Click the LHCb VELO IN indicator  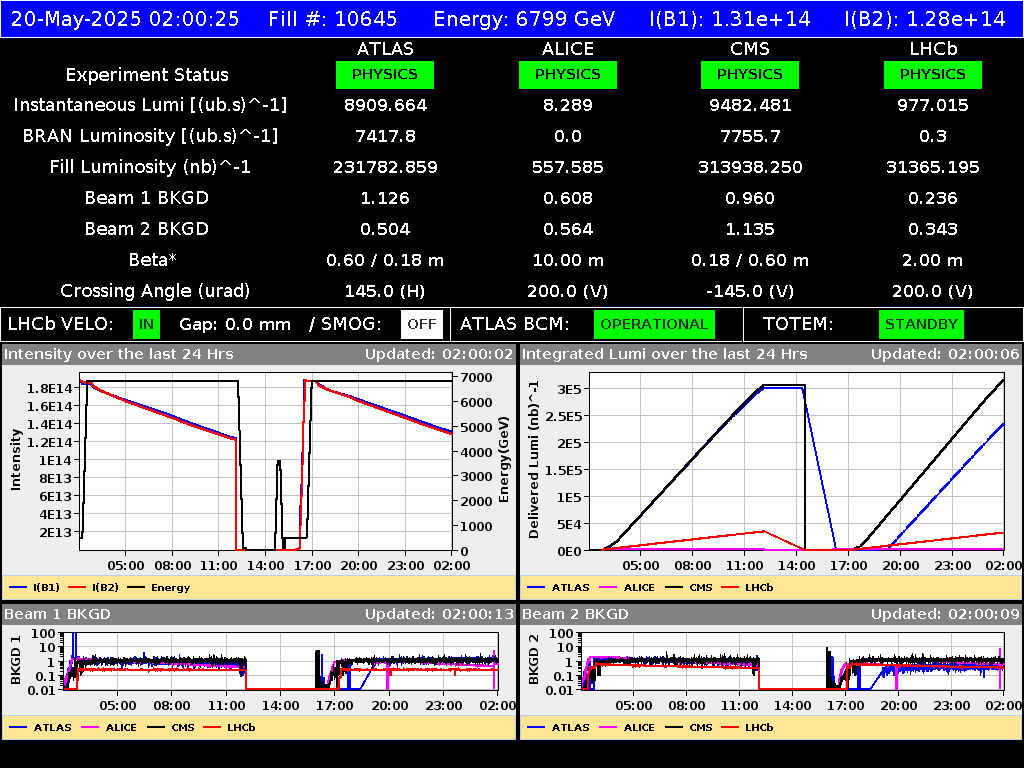146,325
